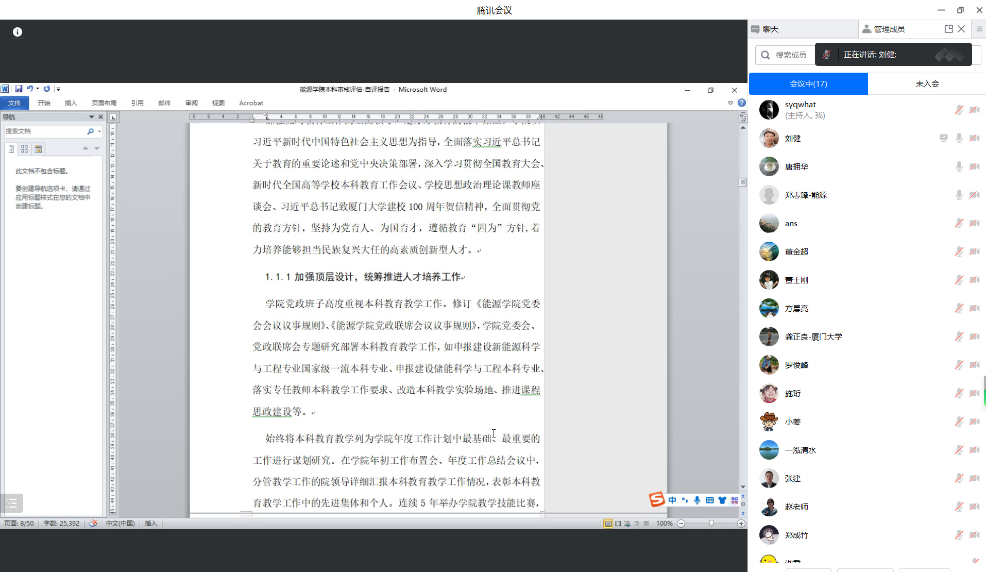The image size is (986, 572).
Task: Expand the search options dropdown in navigation pane
Action: 97,131
